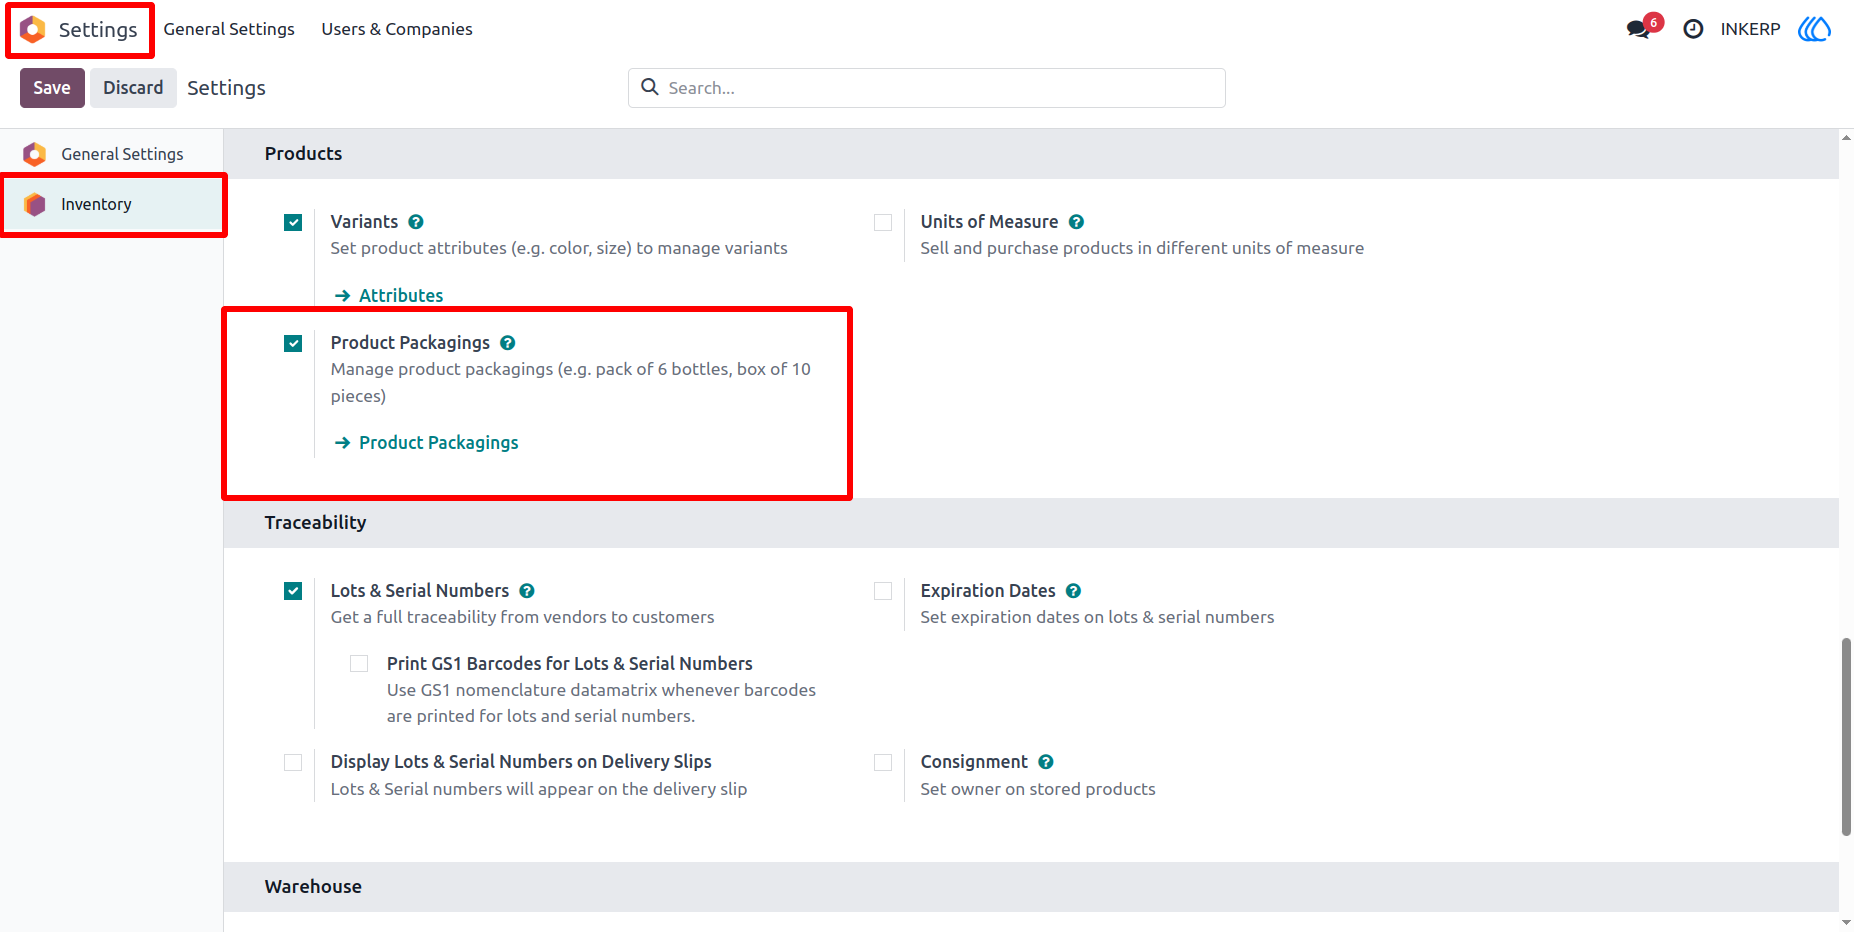Screen dimensions: 1854x932
Task: Open help for Variants setting
Action: [x=416, y=222]
